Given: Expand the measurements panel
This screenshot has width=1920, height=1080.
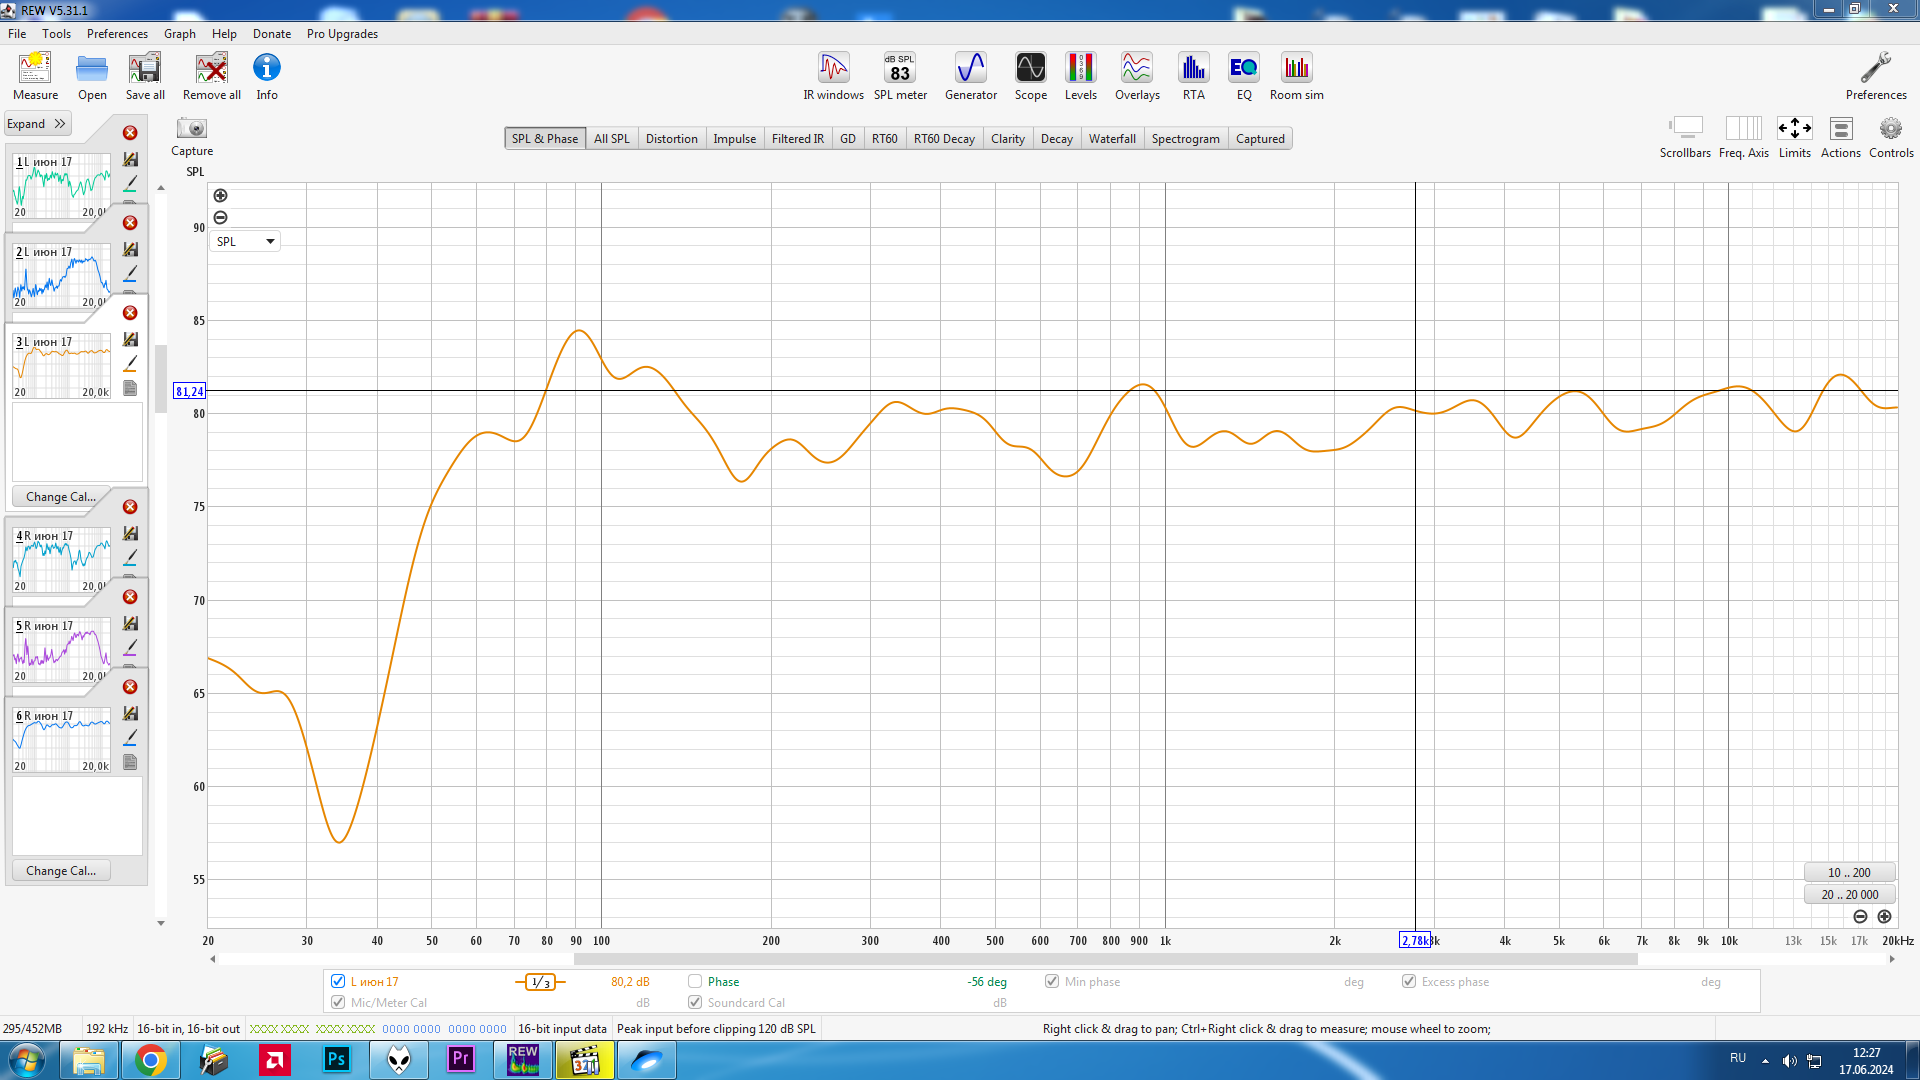Looking at the screenshot, I should coord(36,124).
